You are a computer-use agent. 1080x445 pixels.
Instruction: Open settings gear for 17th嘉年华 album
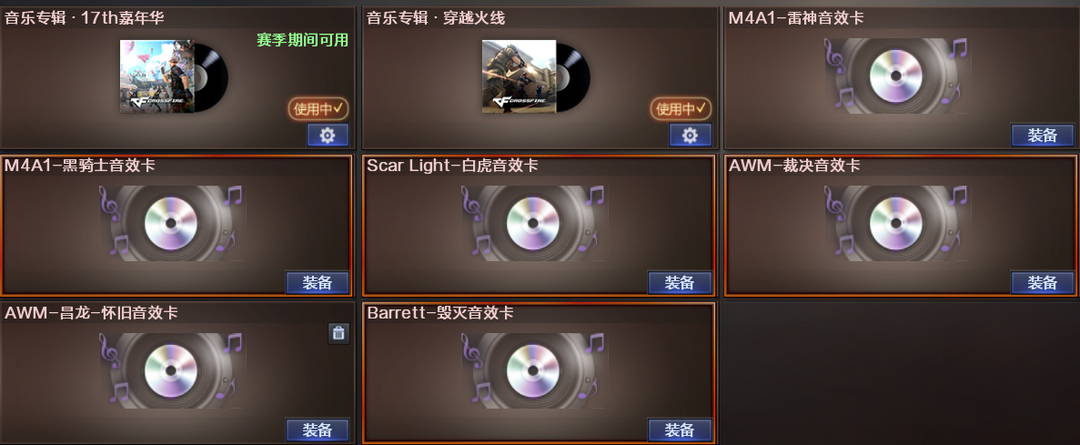click(328, 135)
